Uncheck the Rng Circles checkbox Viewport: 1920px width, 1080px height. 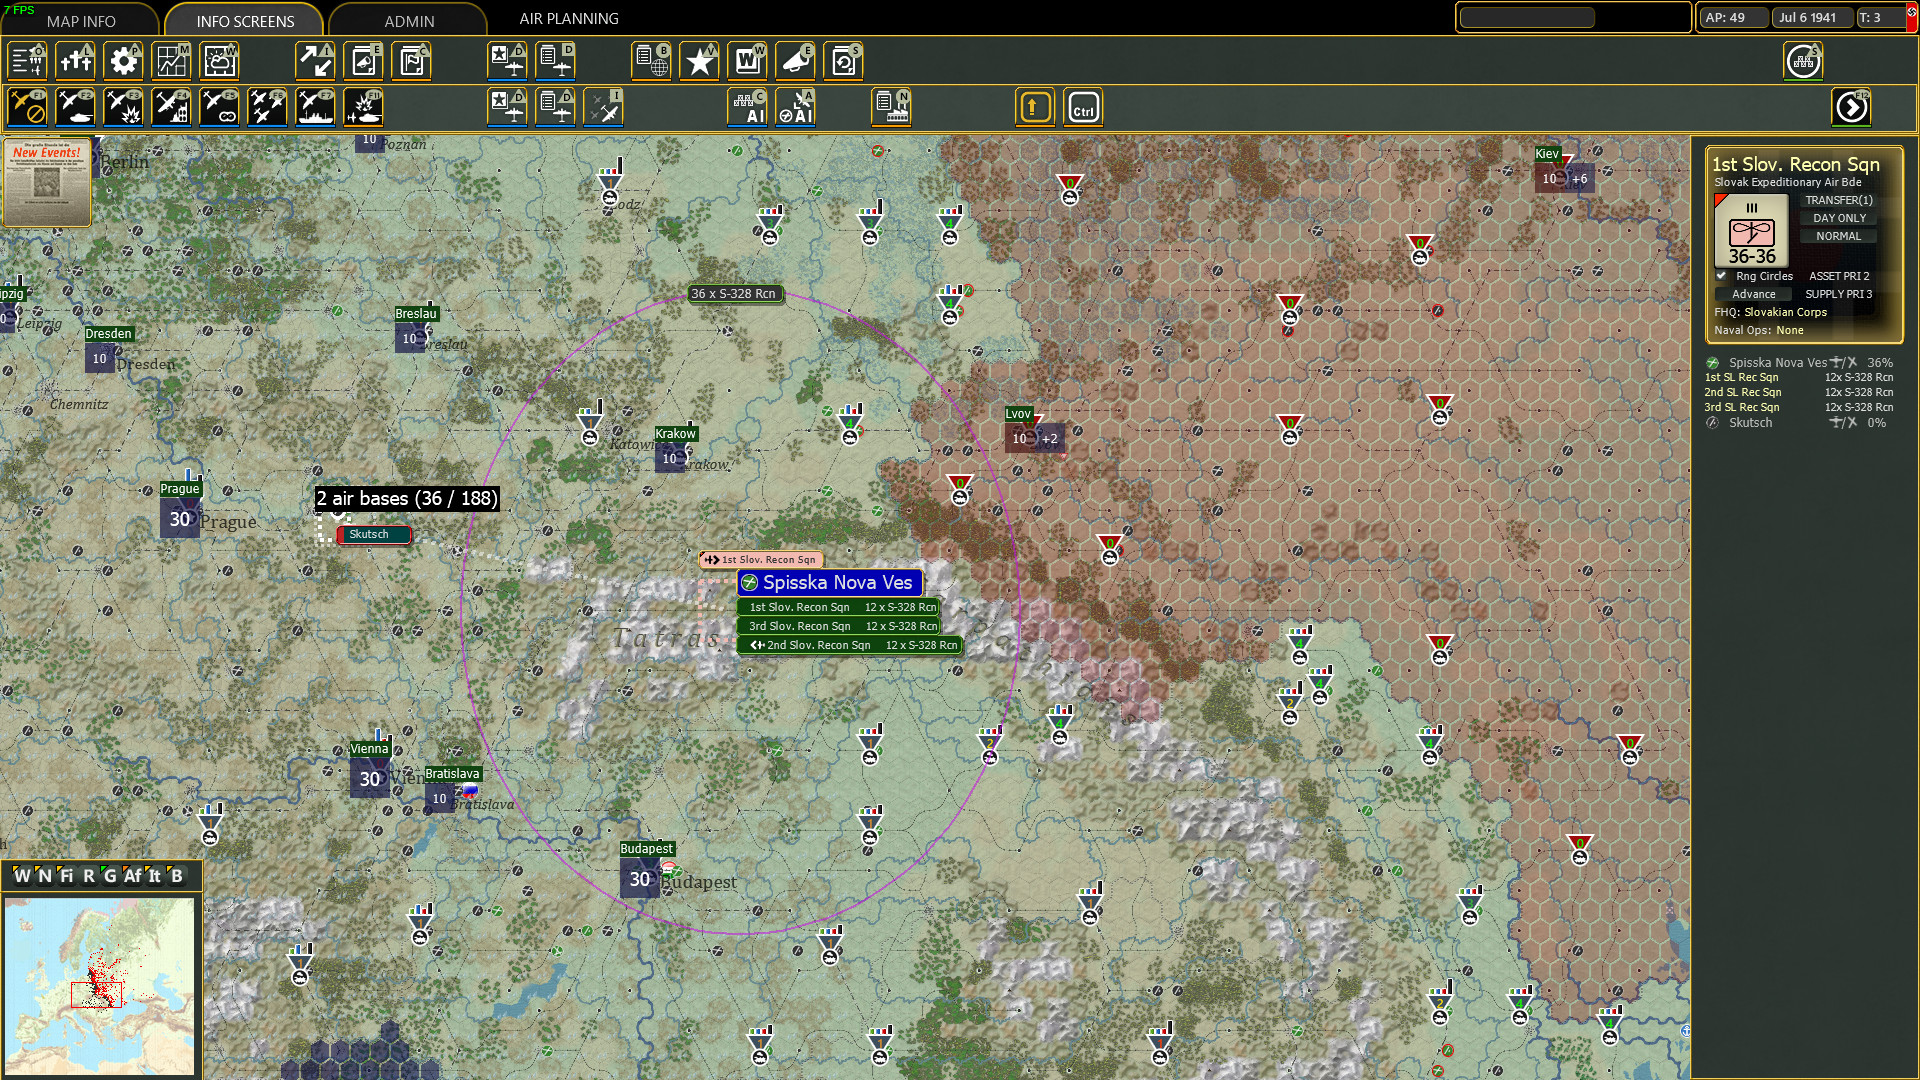click(x=1721, y=275)
